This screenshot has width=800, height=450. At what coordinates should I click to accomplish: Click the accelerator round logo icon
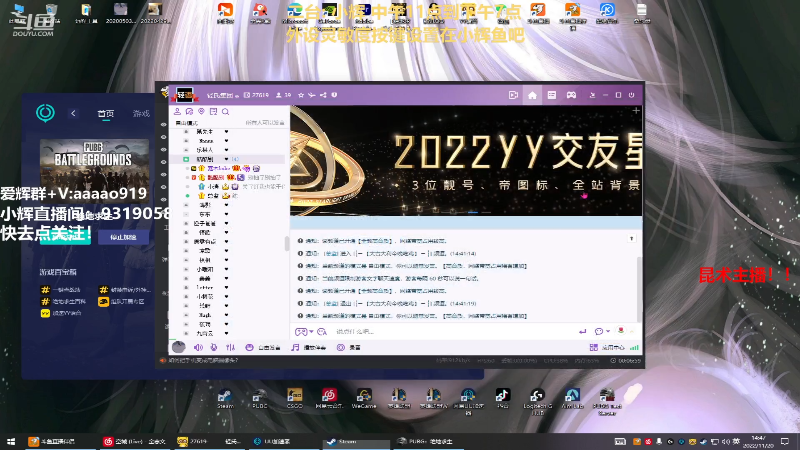pos(45,112)
